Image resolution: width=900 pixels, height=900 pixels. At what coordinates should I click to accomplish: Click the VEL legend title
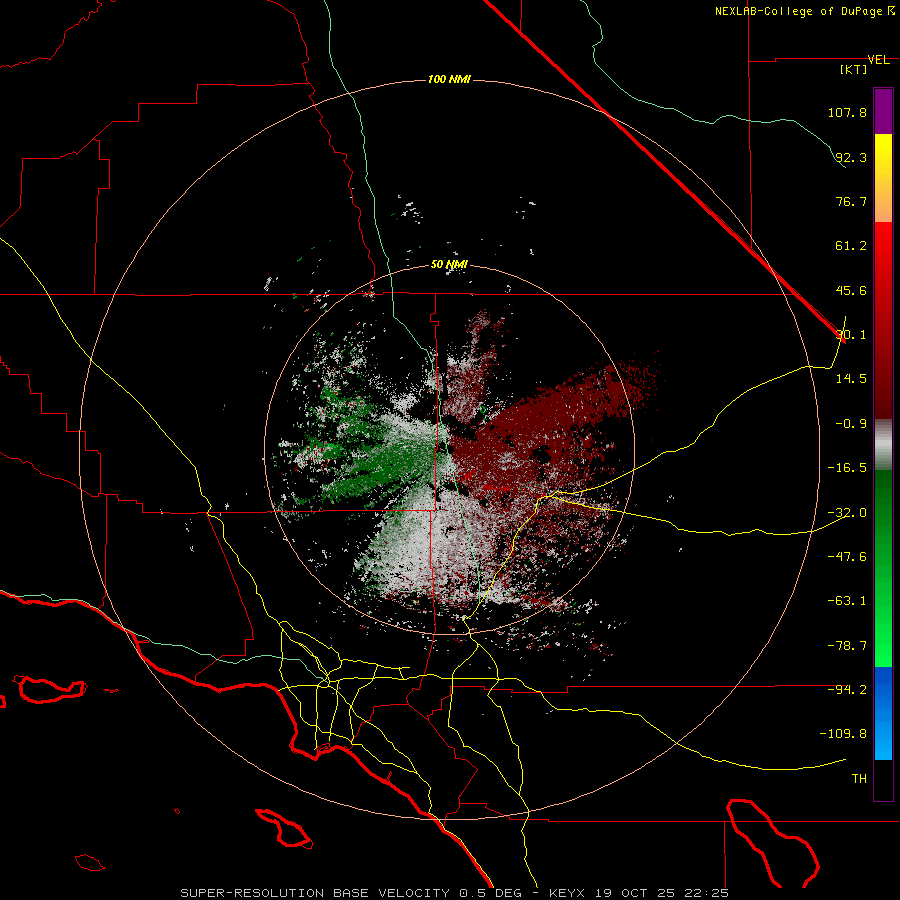(x=879, y=60)
